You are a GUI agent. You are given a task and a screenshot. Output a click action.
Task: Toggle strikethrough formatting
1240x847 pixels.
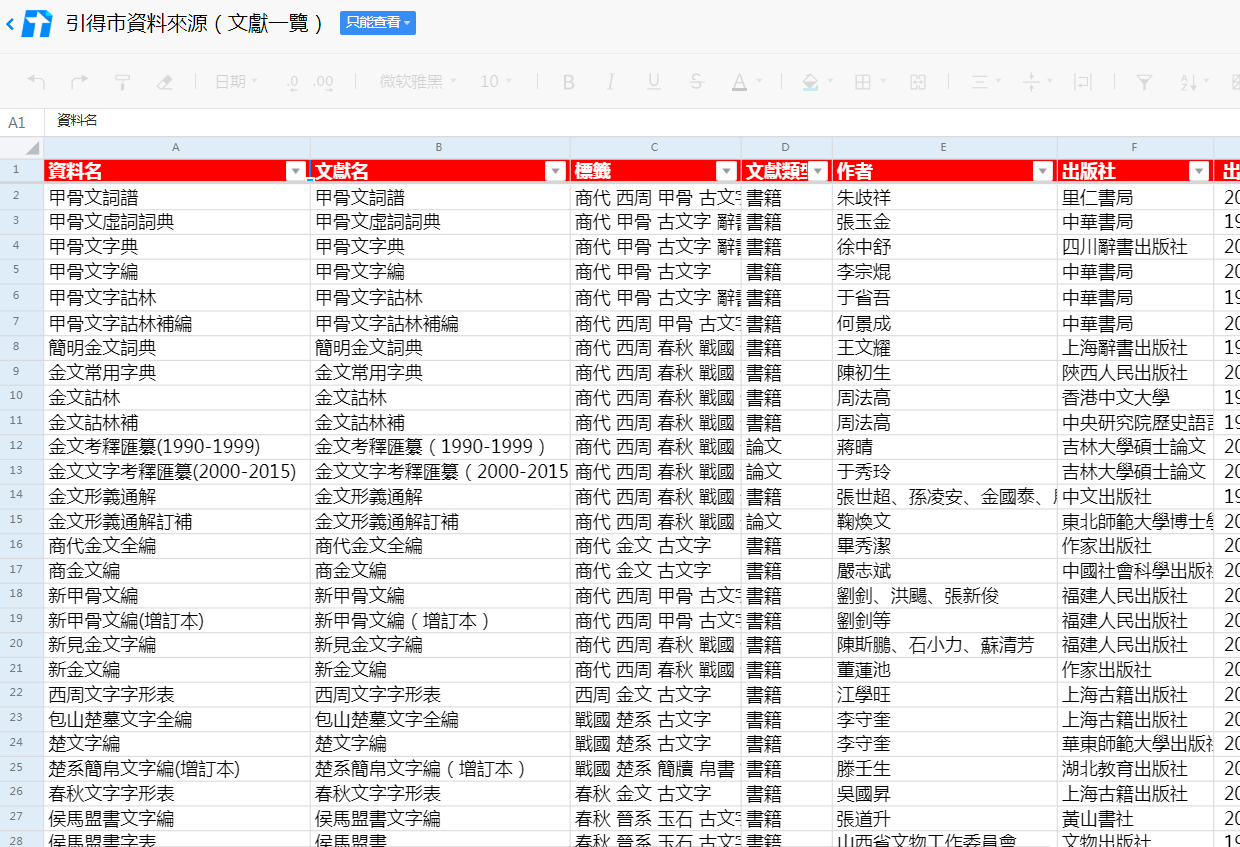pos(697,82)
